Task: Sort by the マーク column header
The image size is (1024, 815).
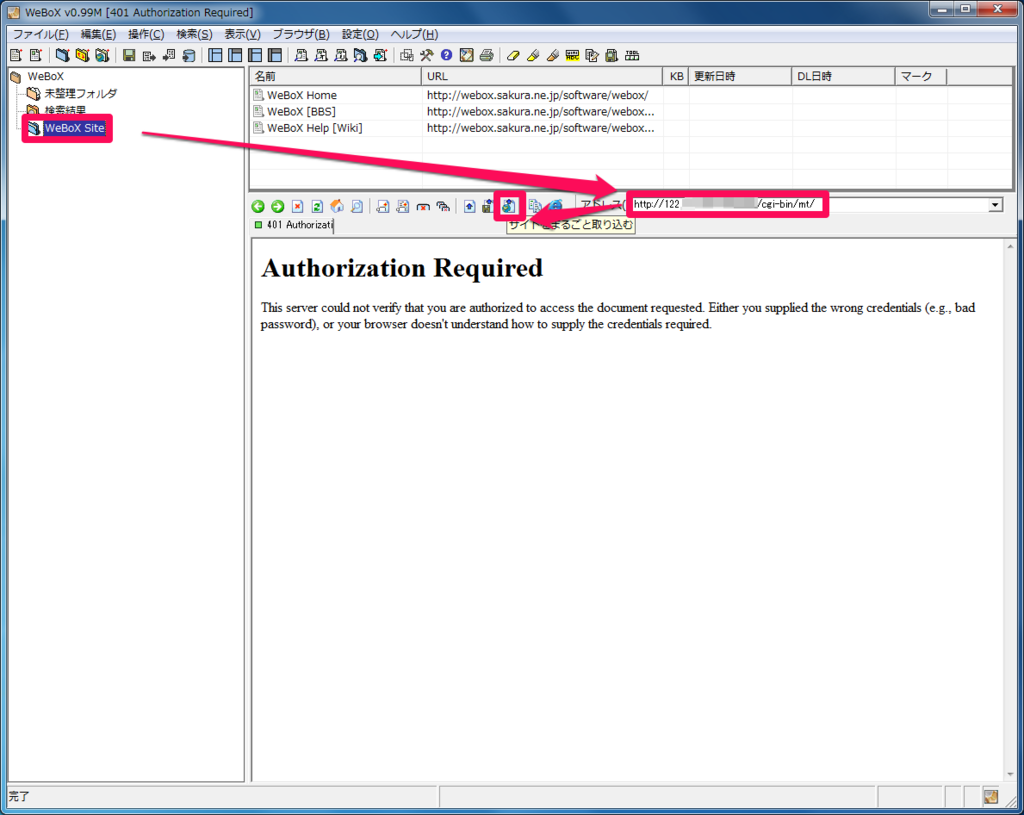Action: 921,76
